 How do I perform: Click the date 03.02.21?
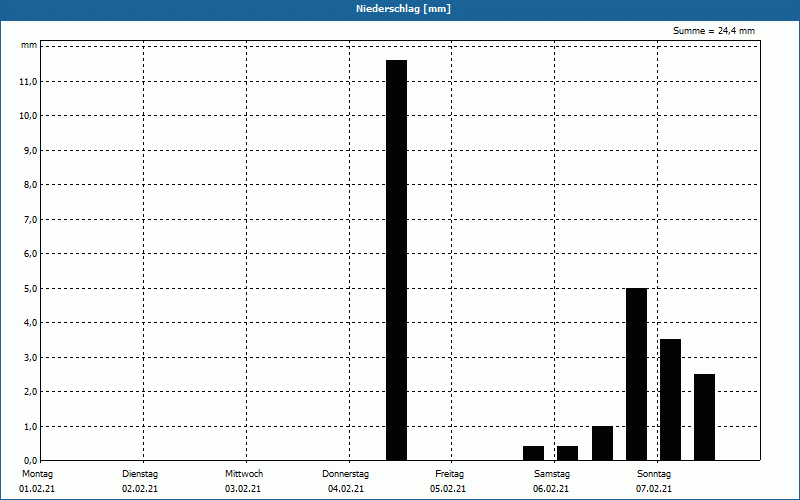[243, 489]
